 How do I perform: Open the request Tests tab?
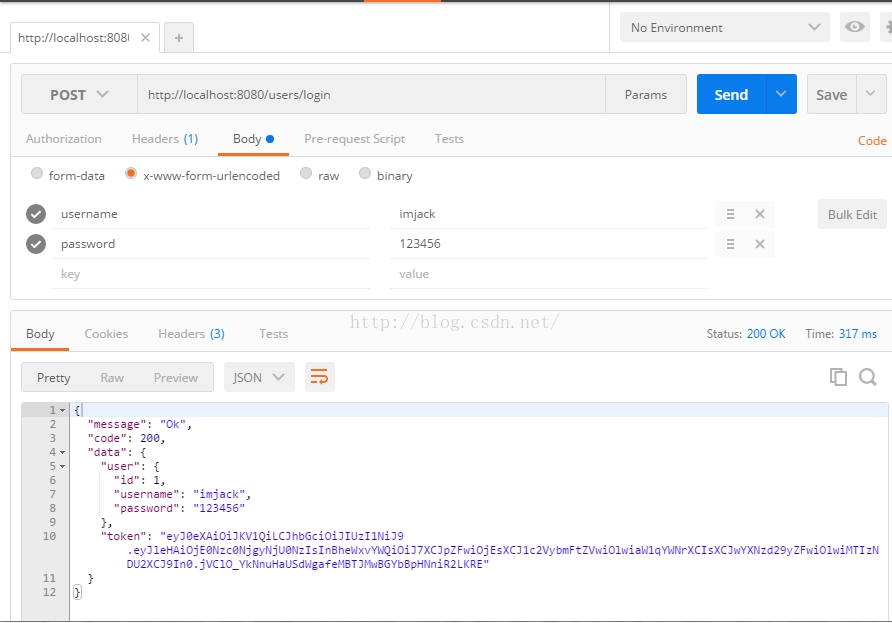tap(449, 139)
